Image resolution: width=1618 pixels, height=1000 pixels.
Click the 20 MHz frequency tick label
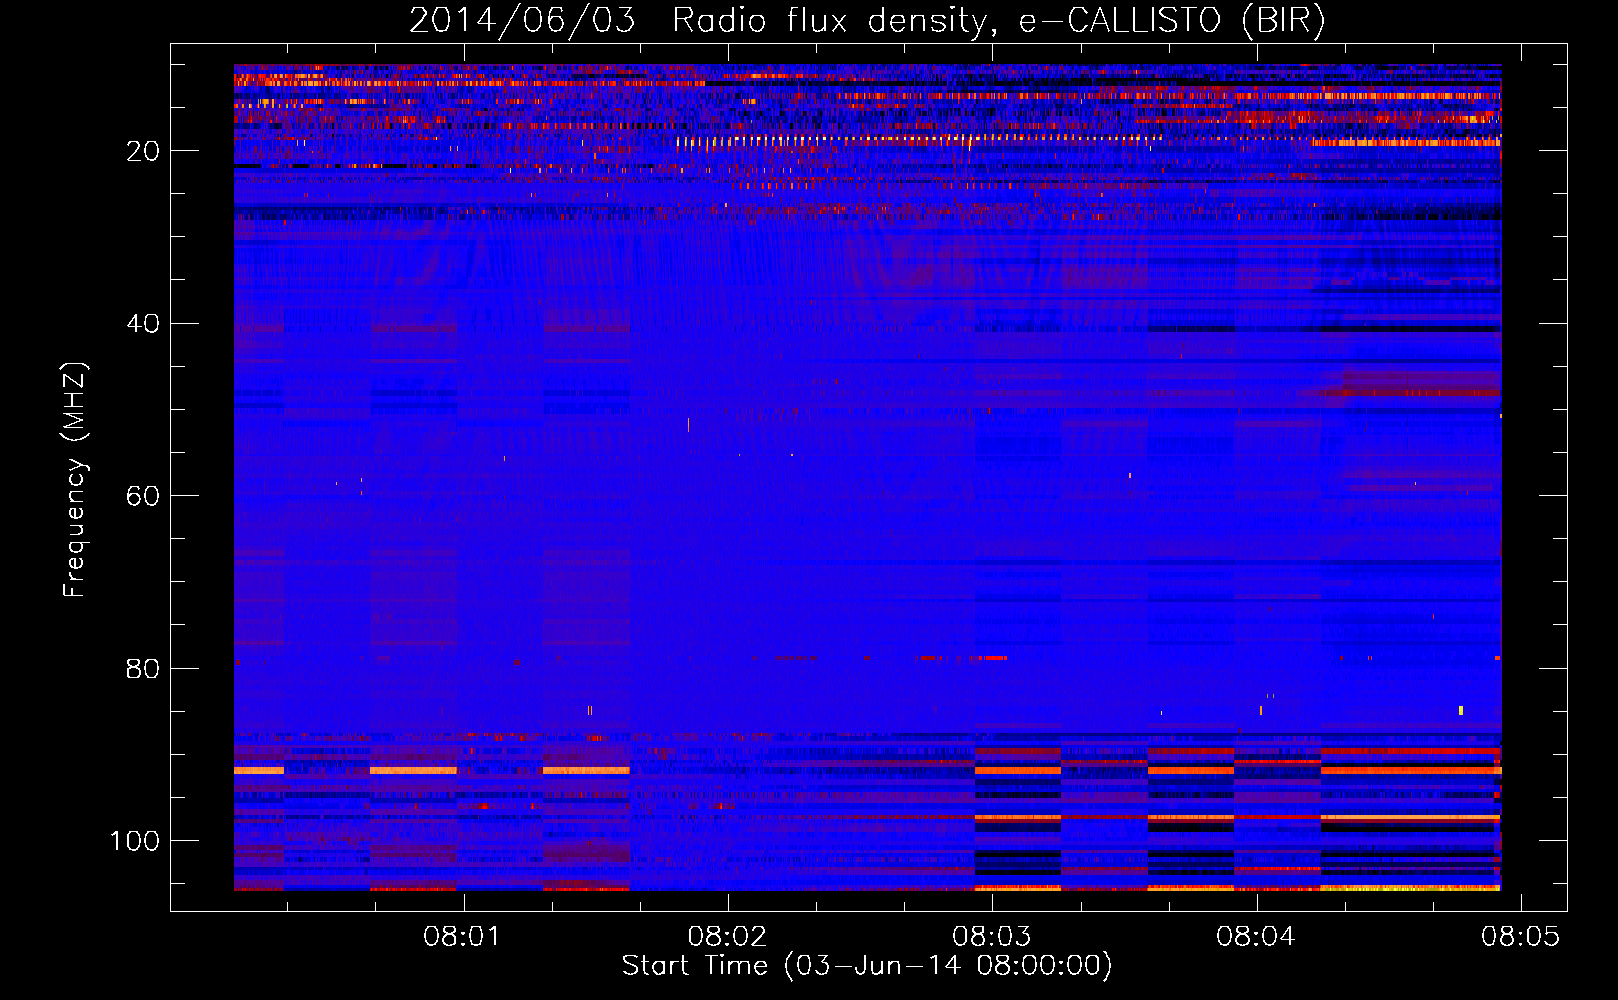[x=143, y=151]
